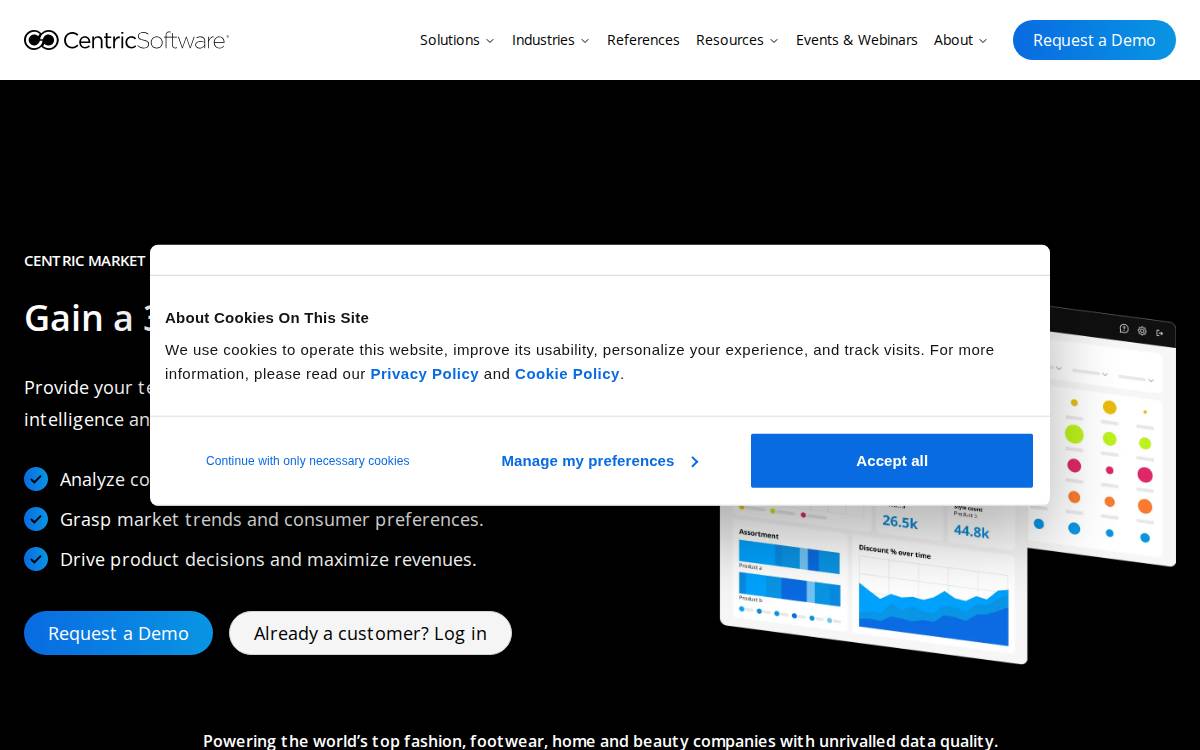
Task: Click Drive product decisions and maximize revenues text
Action: click(268, 559)
